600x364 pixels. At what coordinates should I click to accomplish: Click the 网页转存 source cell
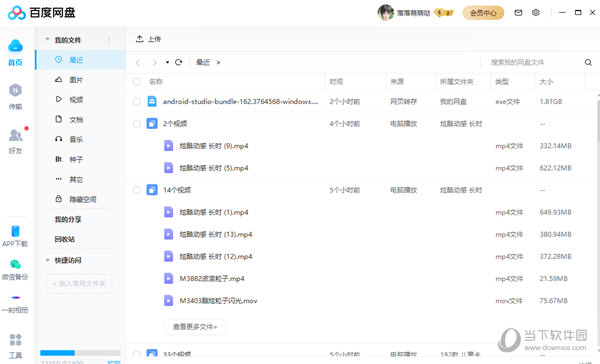click(x=403, y=101)
